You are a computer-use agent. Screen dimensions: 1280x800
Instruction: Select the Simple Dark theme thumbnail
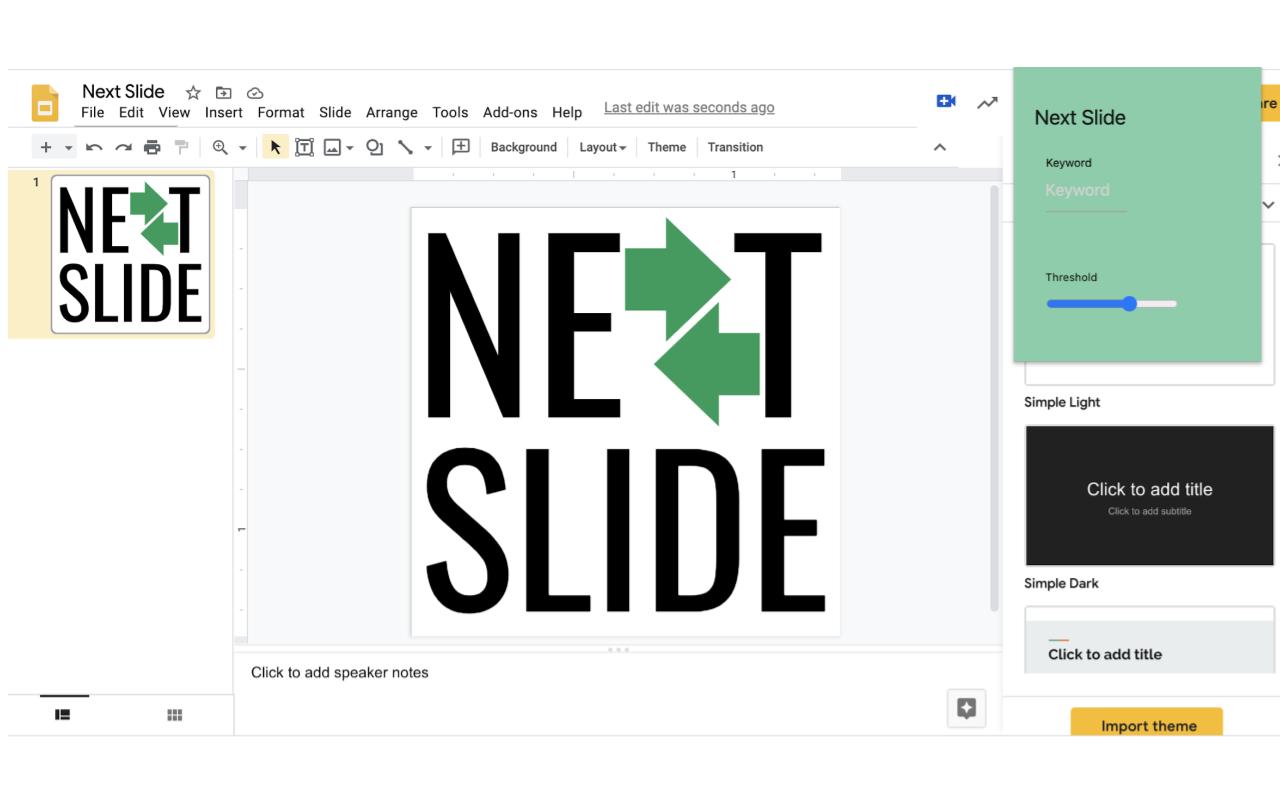[1150, 496]
